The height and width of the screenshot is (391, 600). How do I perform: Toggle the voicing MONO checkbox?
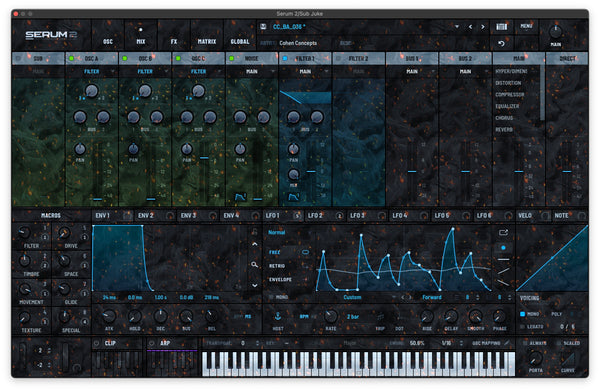pyautogui.click(x=522, y=314)
